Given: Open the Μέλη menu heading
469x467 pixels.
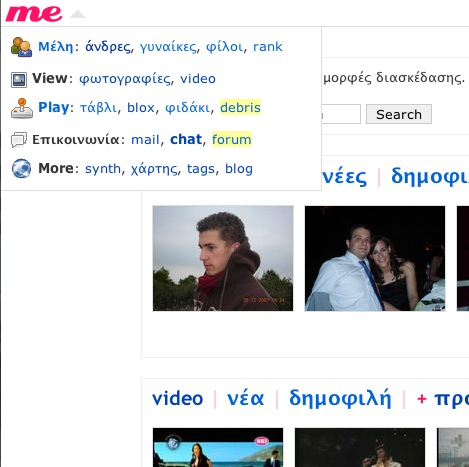Looking at the screenshot, I should pos(55,46).
